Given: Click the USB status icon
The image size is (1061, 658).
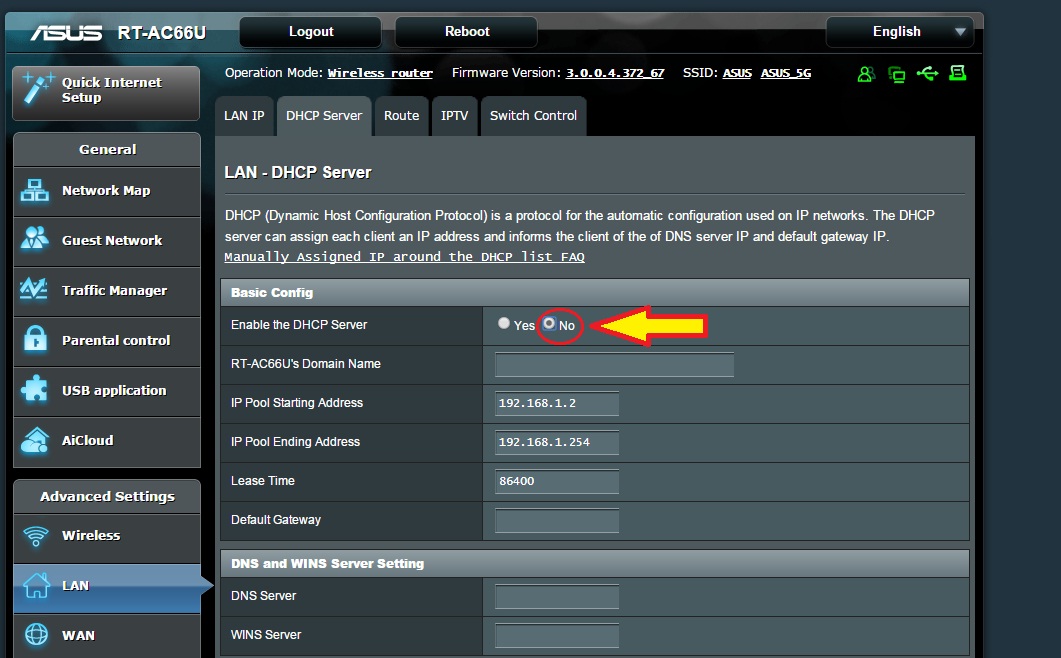Looking at the screenshot, I should click(927, 74).
